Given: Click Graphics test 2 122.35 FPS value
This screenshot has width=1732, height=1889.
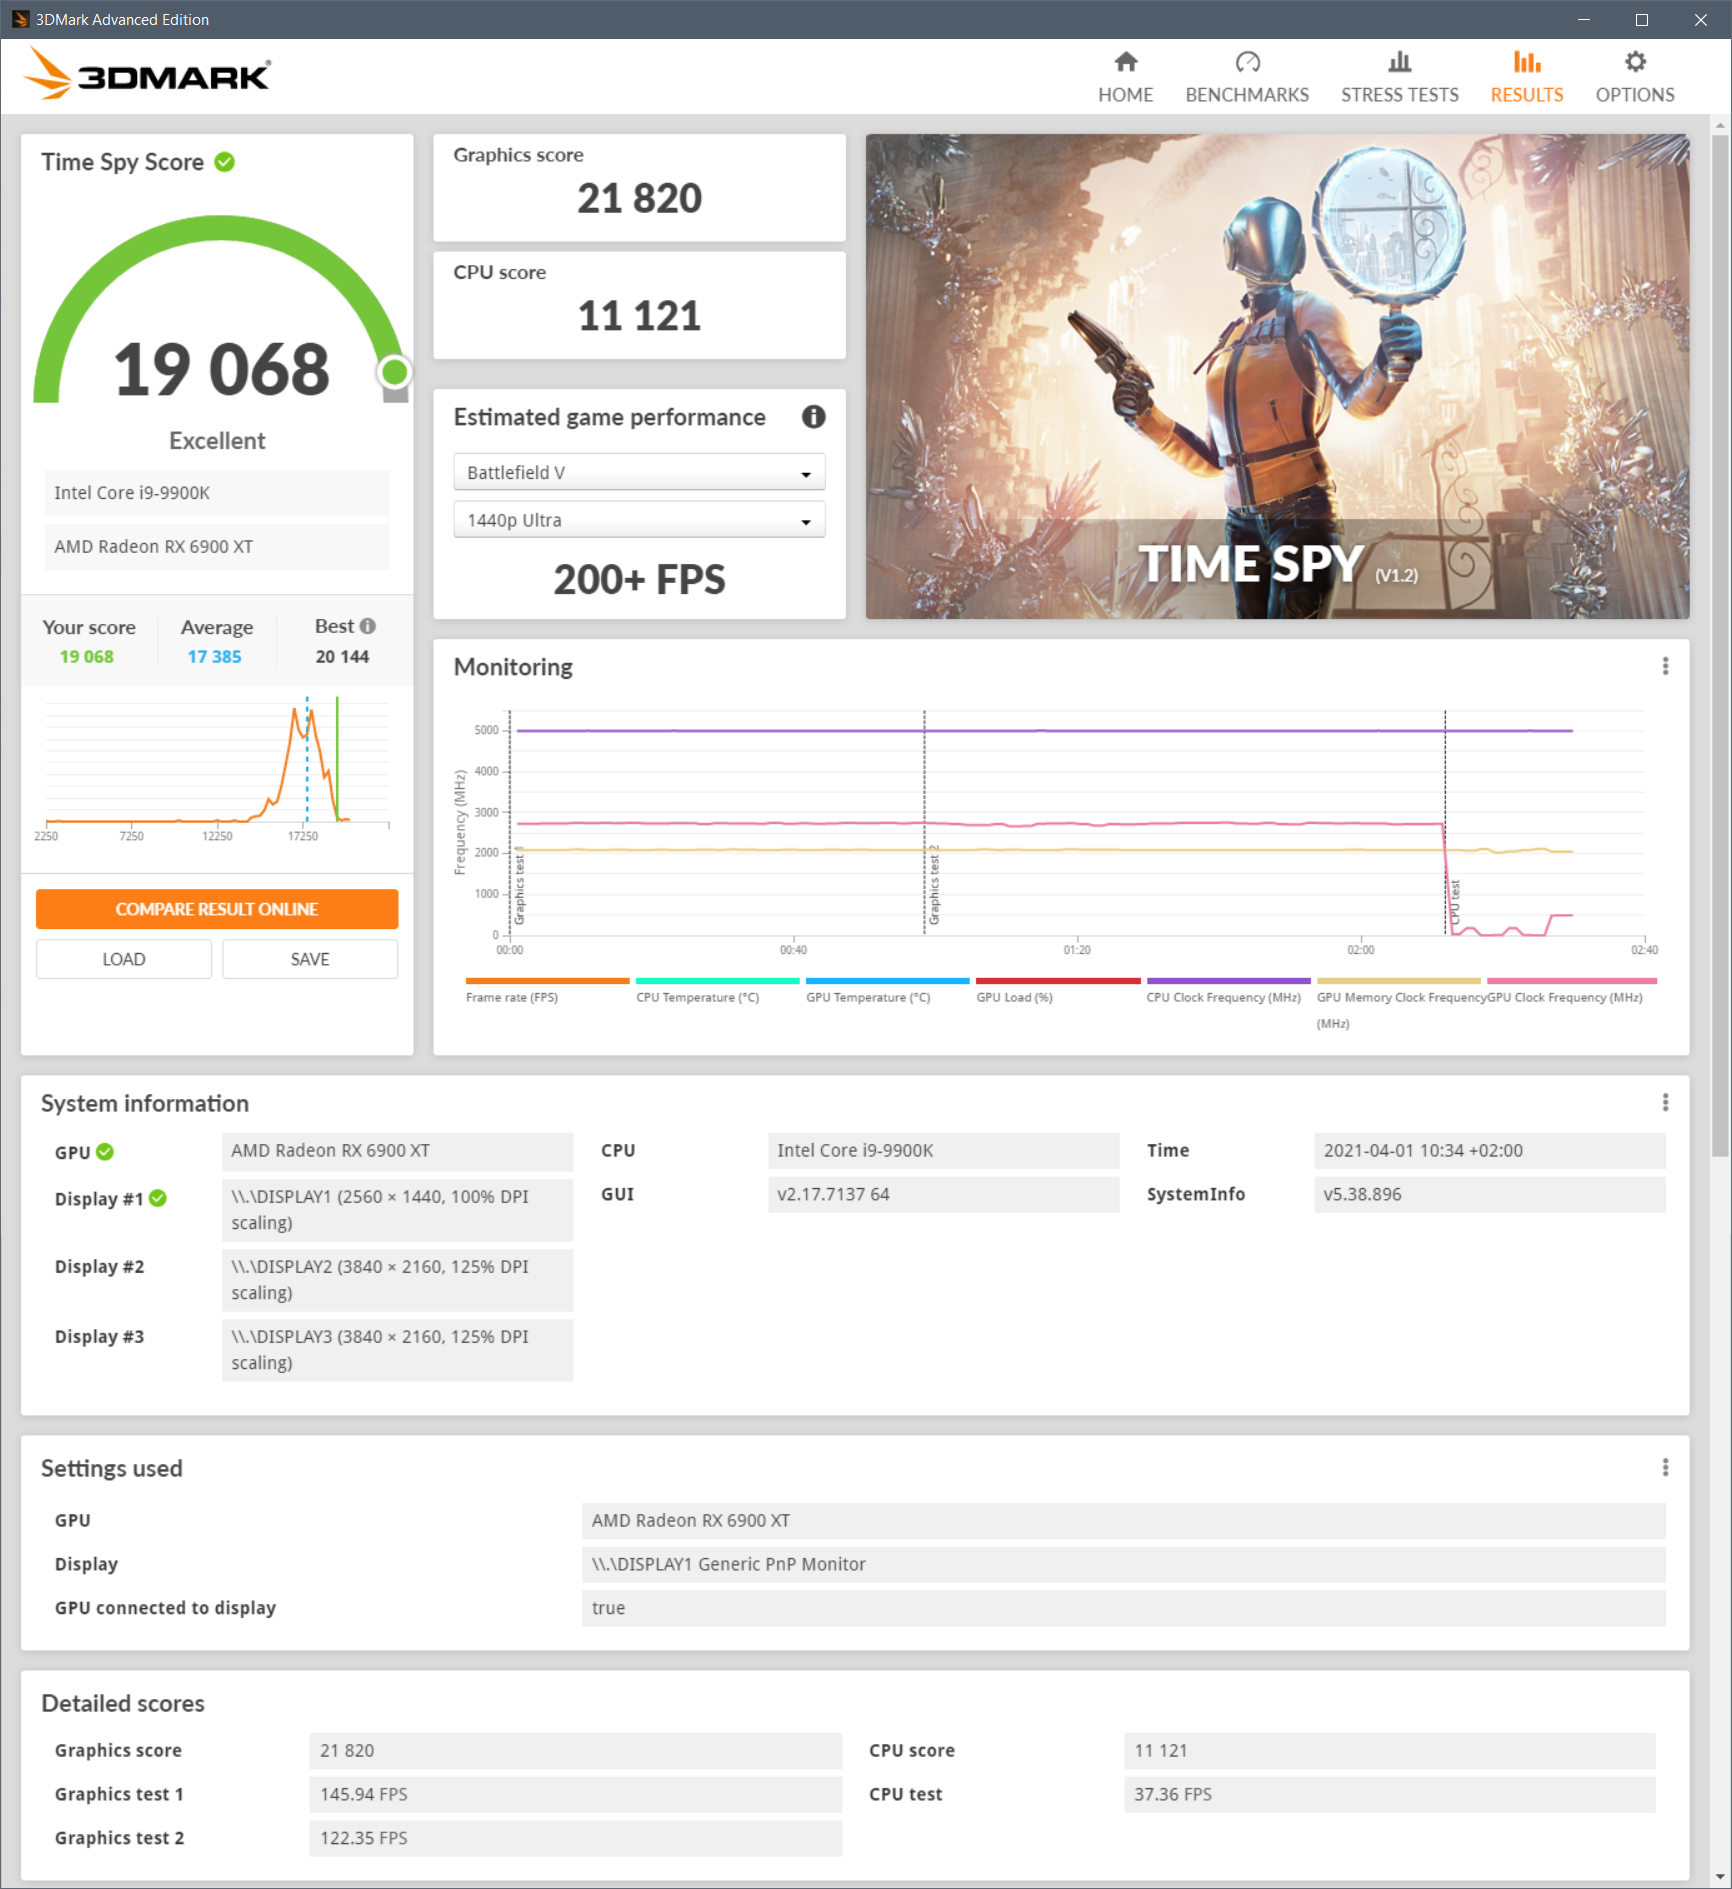Looking at the screenshot, I should tap(575, 1838).
